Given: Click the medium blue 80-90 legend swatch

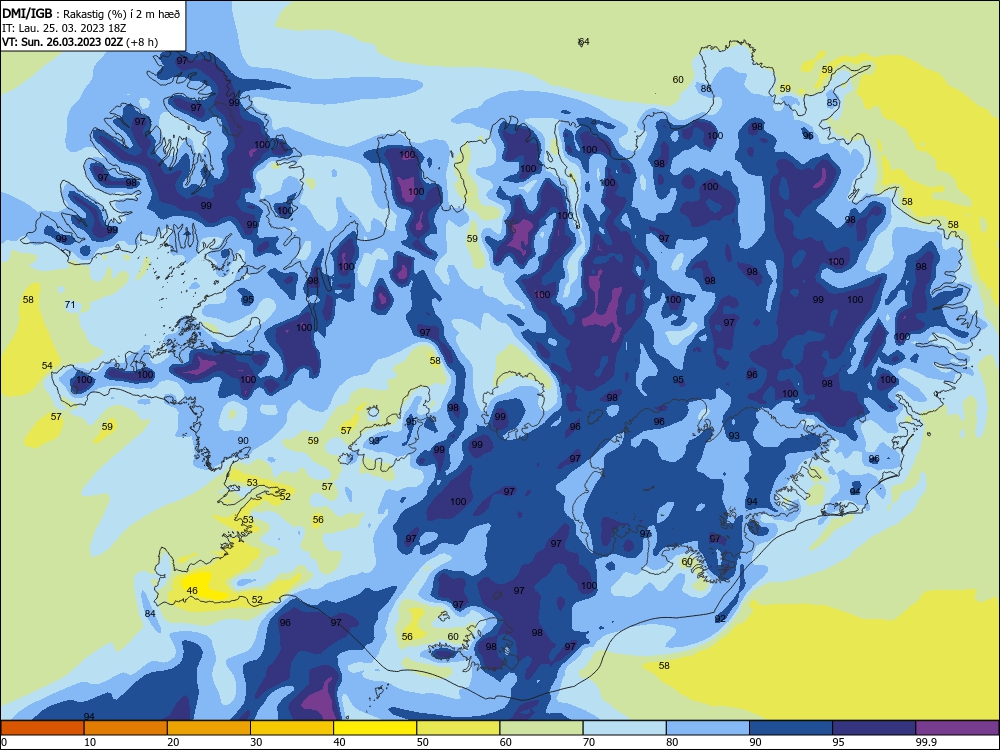Looking at the screenshot, I should (x=708, y=728).
